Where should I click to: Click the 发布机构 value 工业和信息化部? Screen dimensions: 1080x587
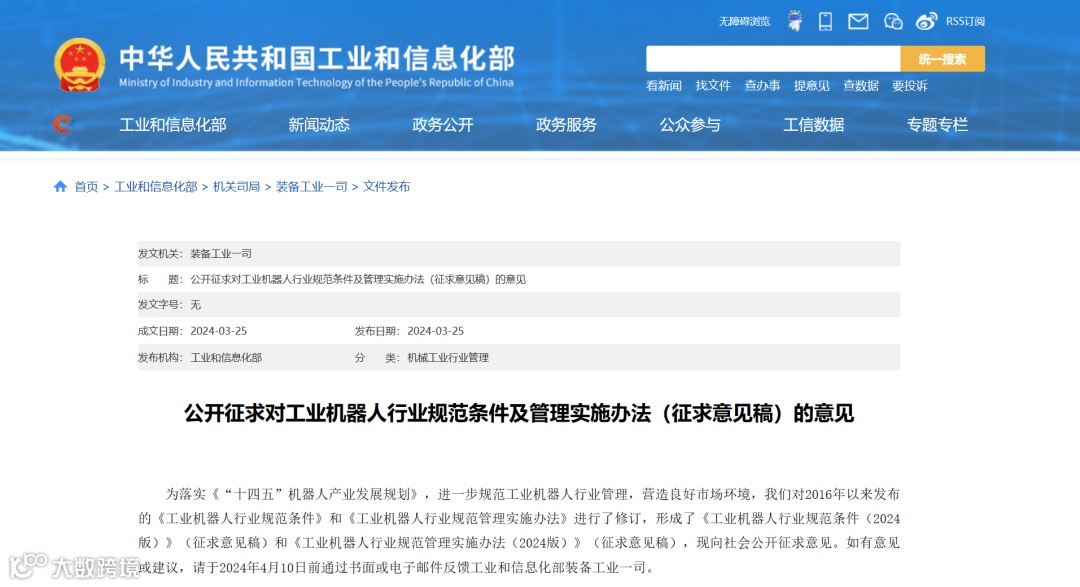coord(226,358)
